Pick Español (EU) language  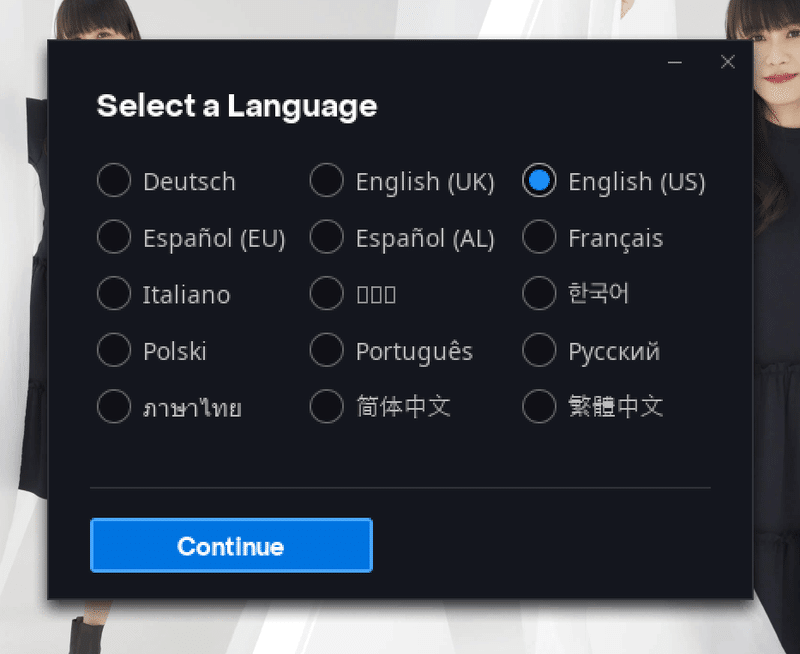coord(114,237)
